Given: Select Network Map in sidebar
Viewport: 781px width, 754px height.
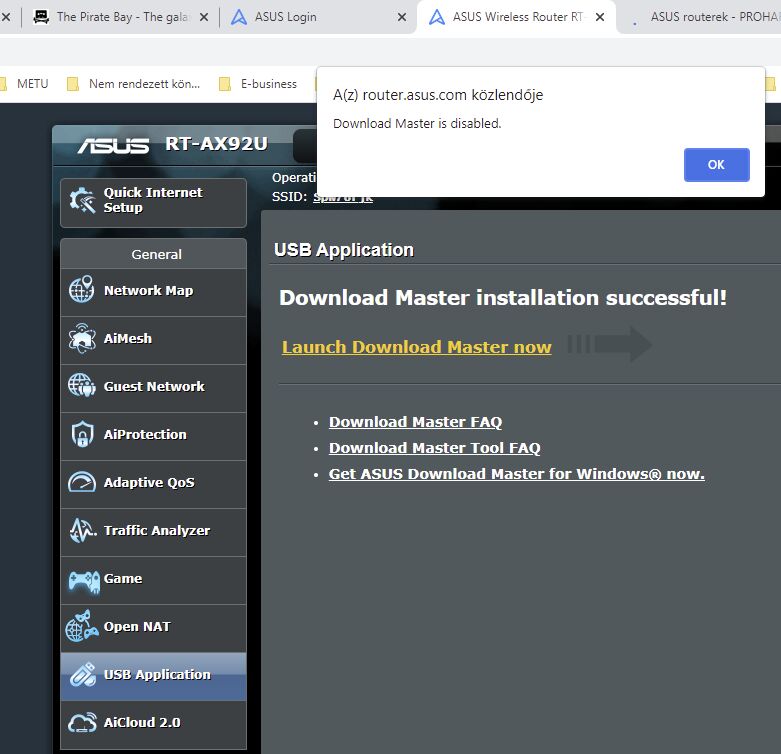Looking at the screenshot, I should click(x=153, y=292).
